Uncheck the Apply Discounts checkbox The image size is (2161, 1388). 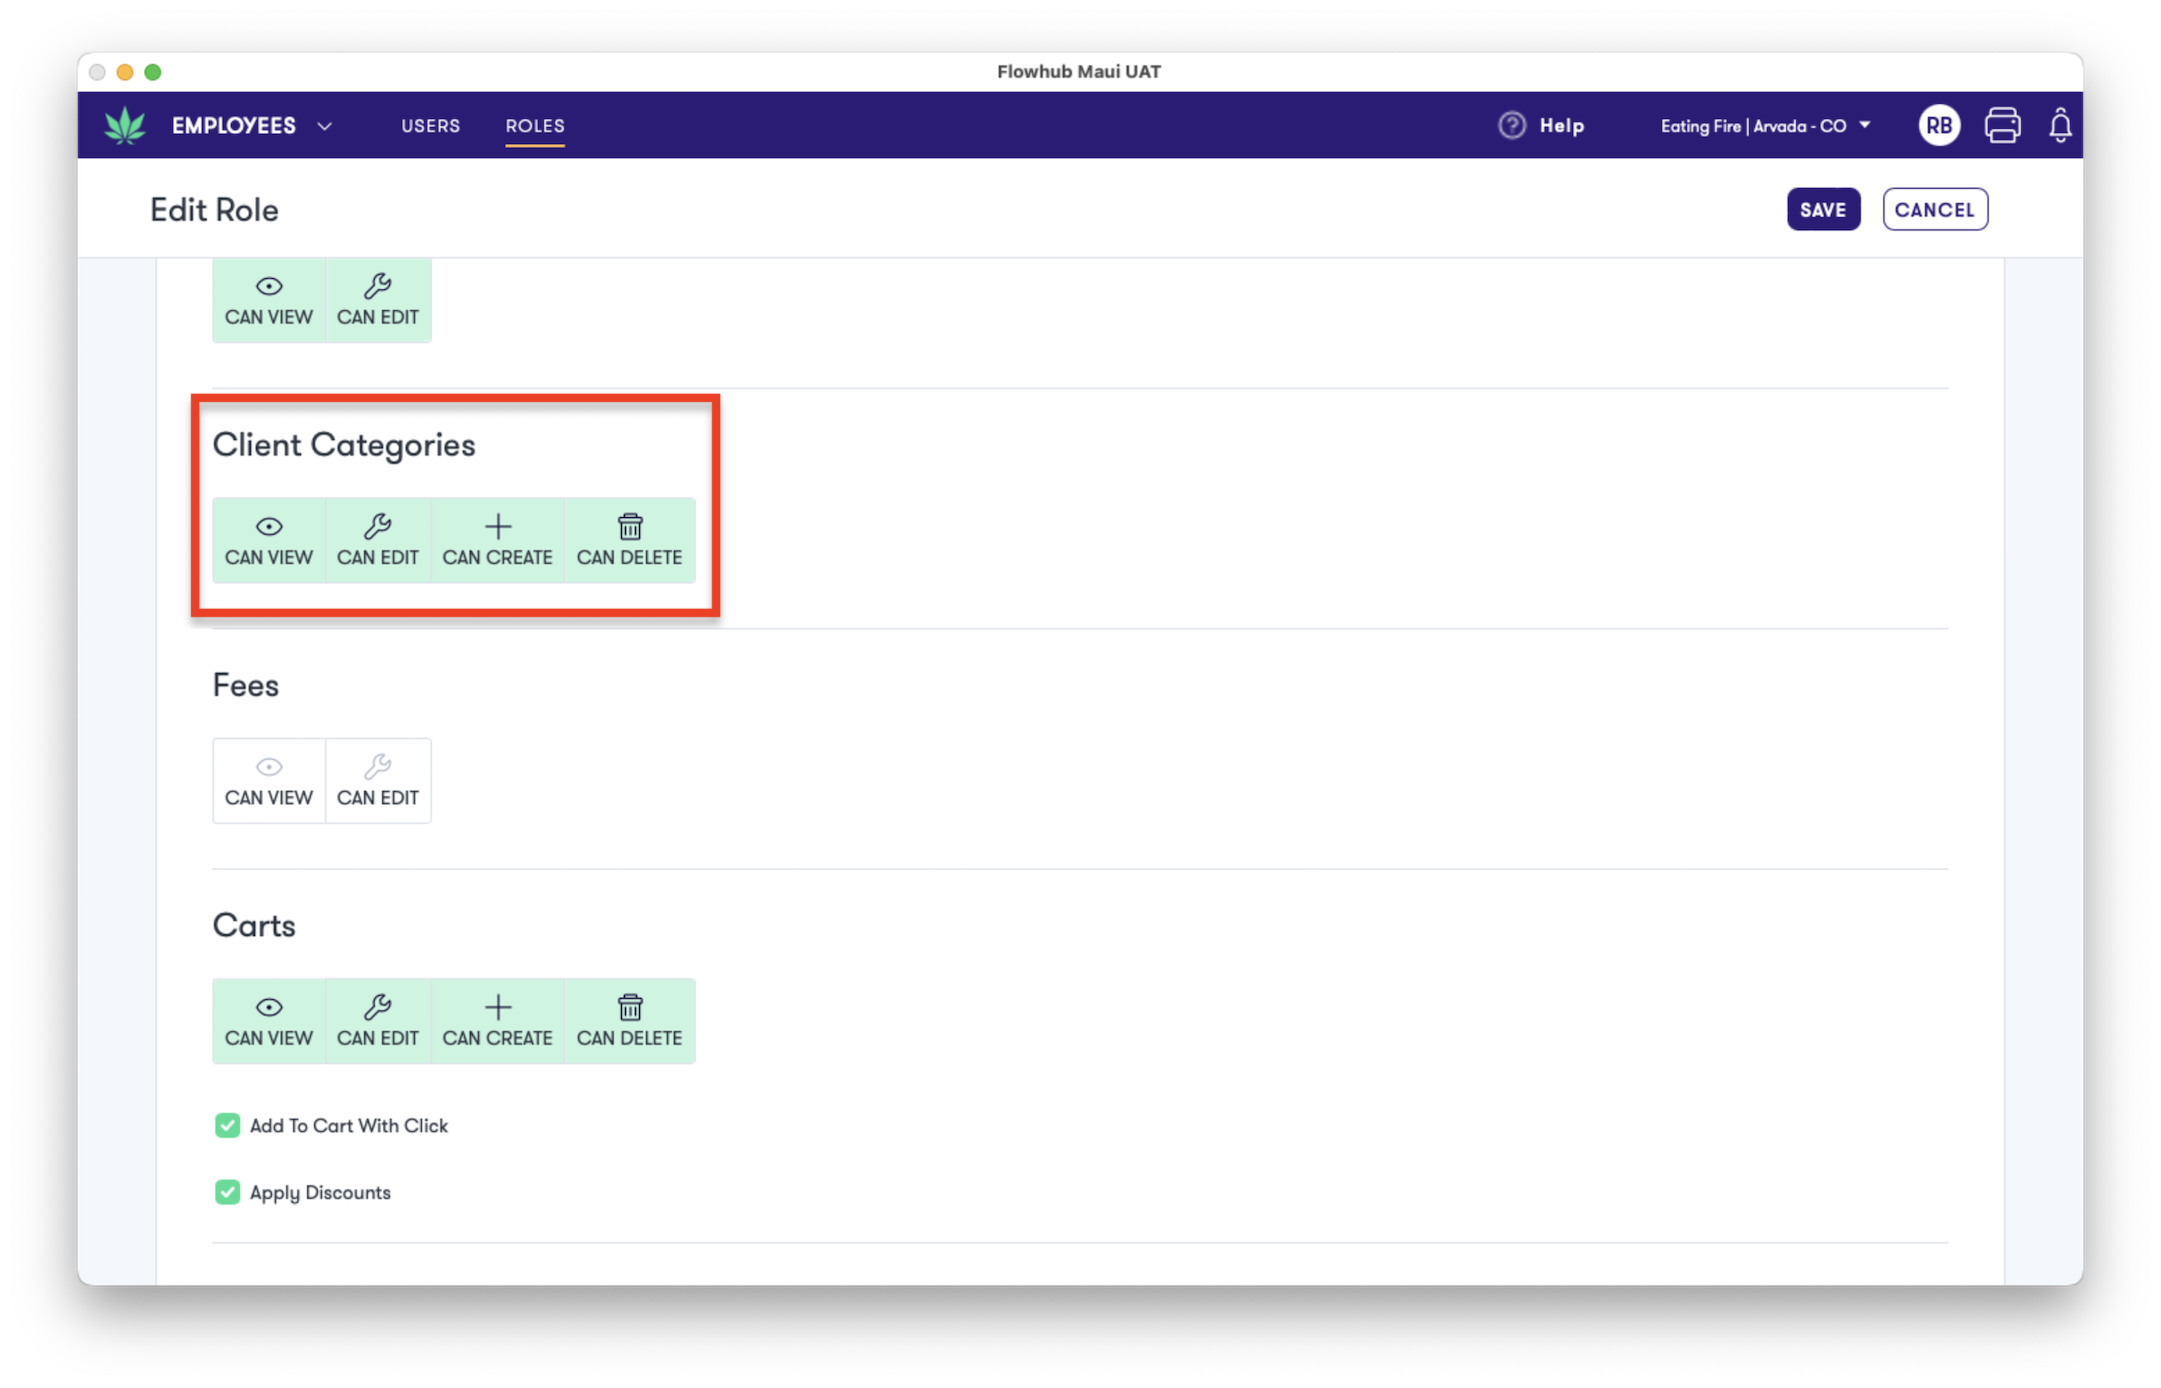pyautogui.click(x=227, y=1192)
